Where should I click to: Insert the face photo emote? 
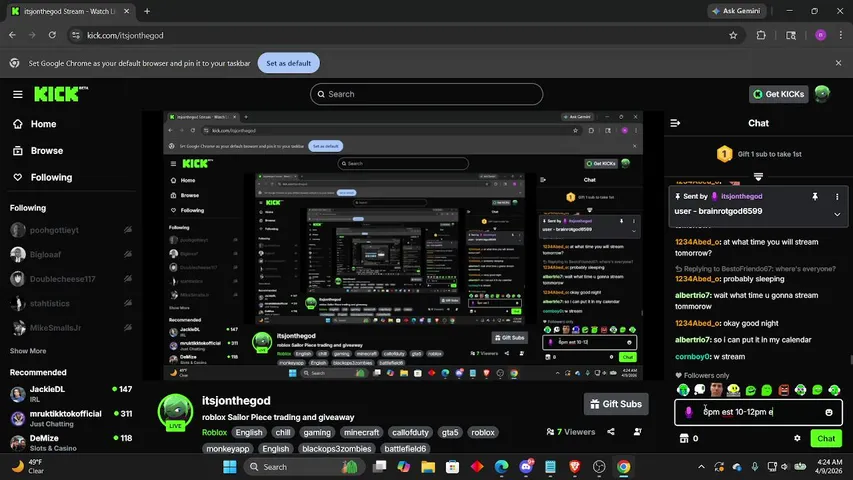pyautogui.click(x=716, y=390)
